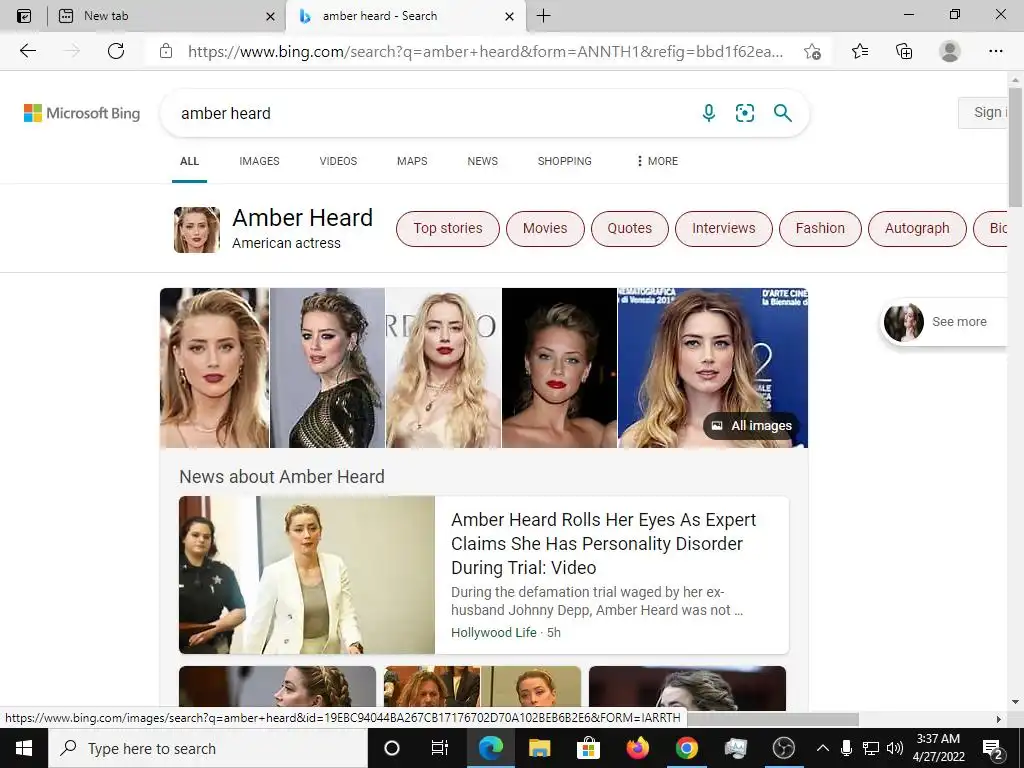Click the horizontal scrollbar right arrow
This screenshot has height=768, width=1024.
pyautogui.click(x=998, y=719)
